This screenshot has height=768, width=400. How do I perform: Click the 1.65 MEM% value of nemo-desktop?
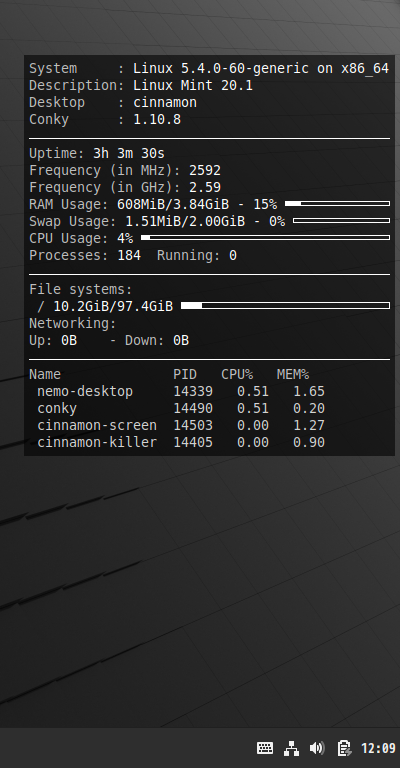click(x=309, y=391)
